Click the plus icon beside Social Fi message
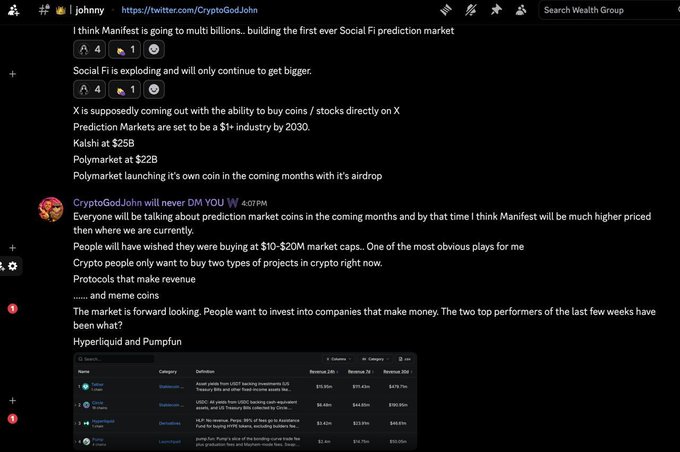 click(x=13, y=74)
